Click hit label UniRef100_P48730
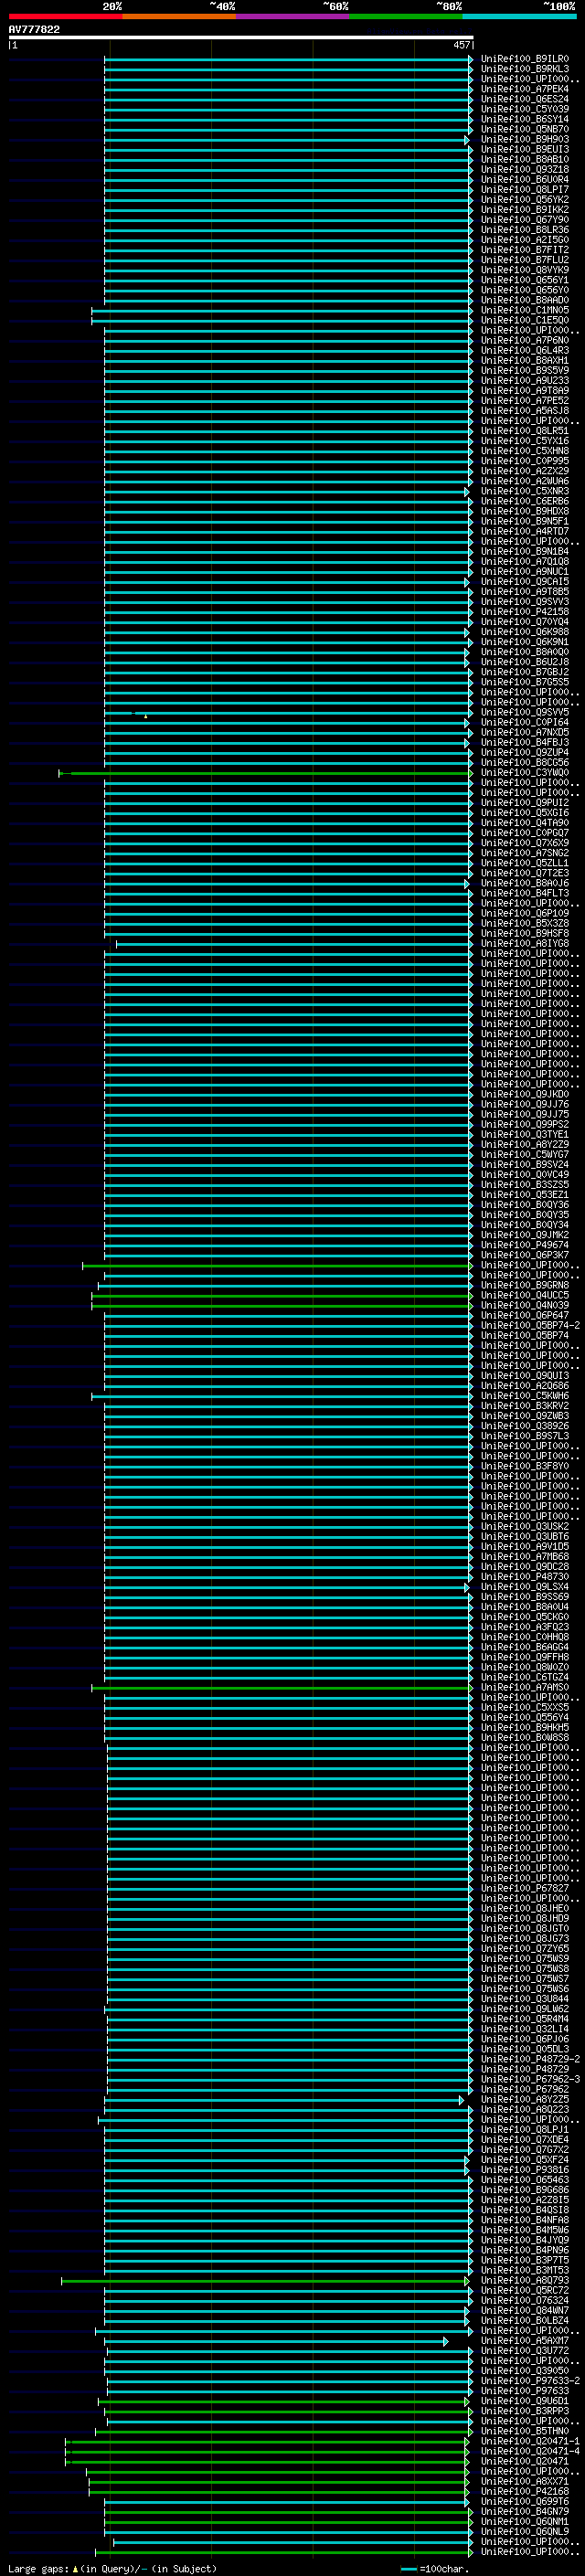The image size is (585, 2576). 524,1577
